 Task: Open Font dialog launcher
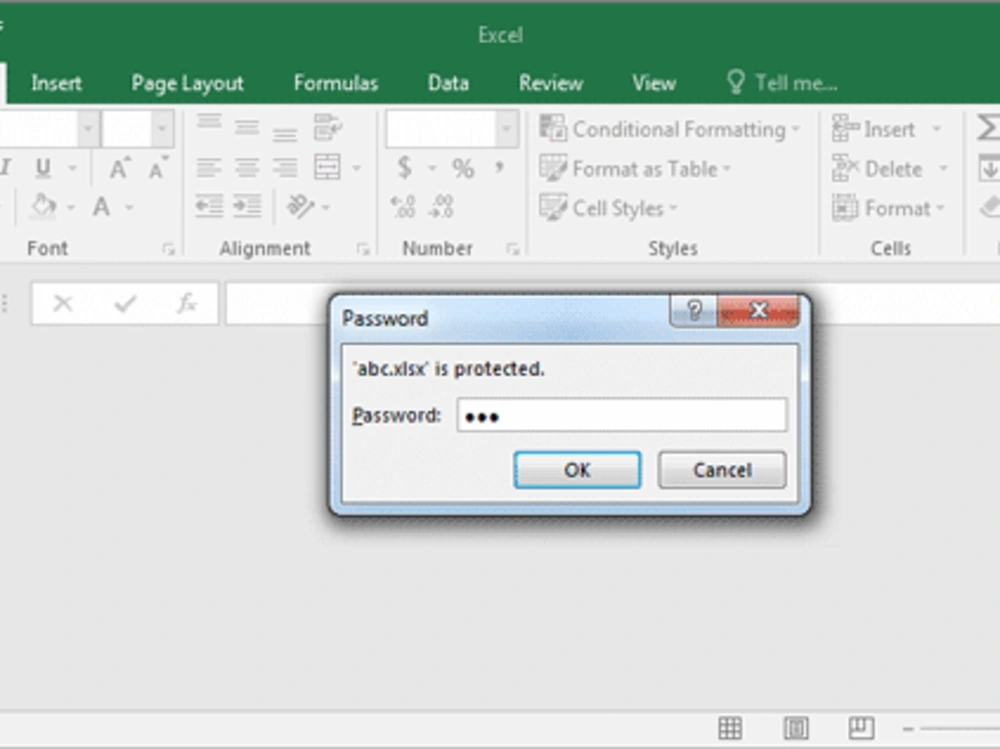[168, 249]
